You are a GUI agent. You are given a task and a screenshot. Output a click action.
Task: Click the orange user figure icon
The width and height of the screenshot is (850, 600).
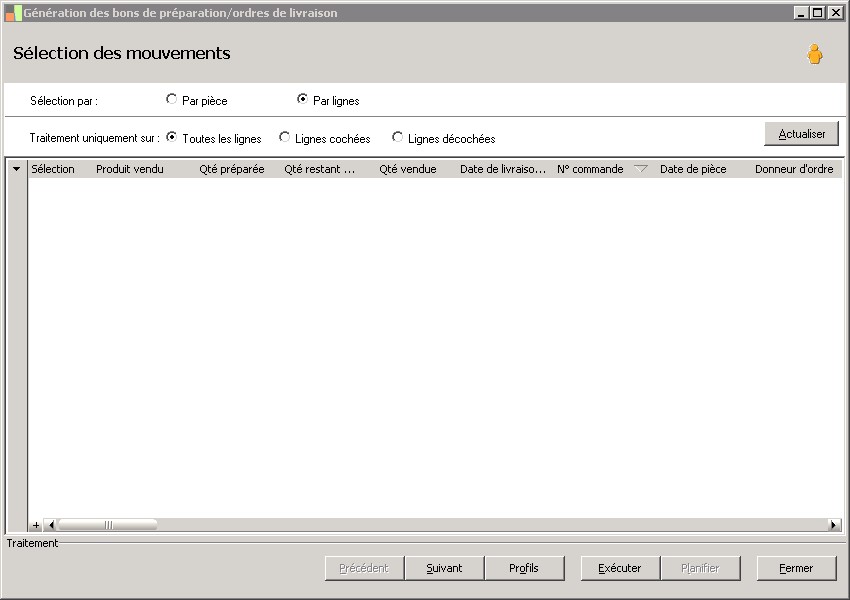pos(814,54)
